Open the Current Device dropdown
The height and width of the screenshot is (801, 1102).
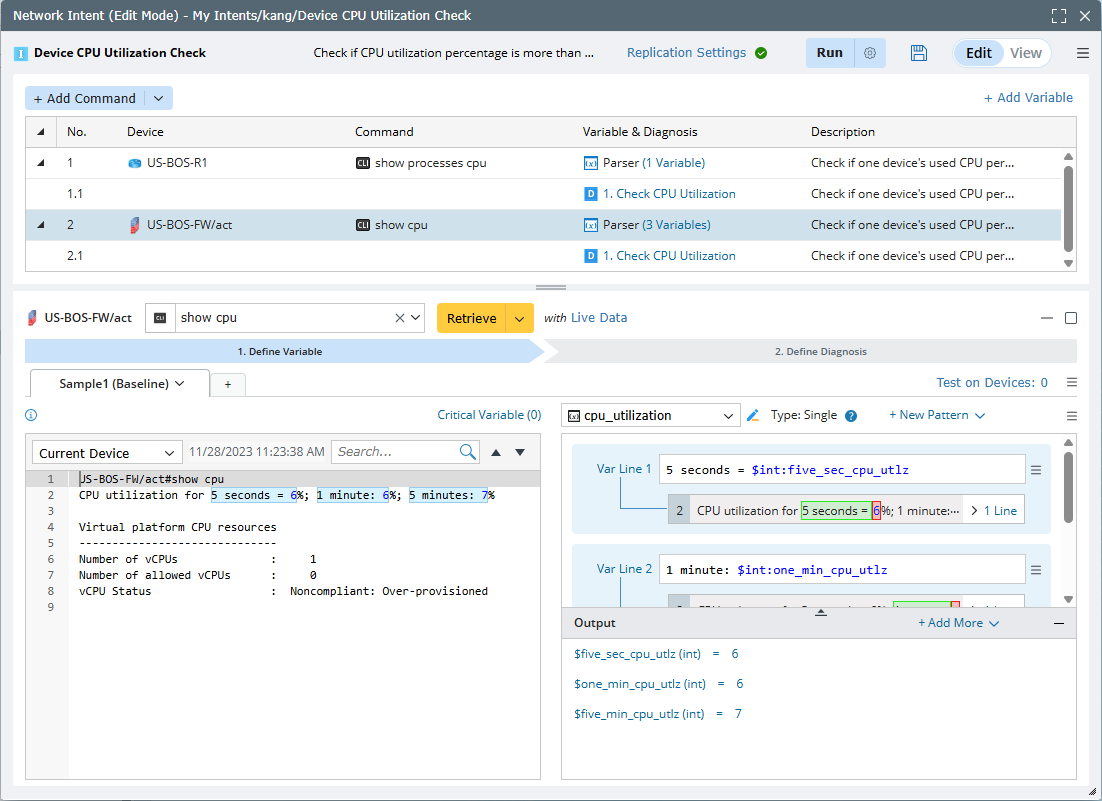[108, 453]
